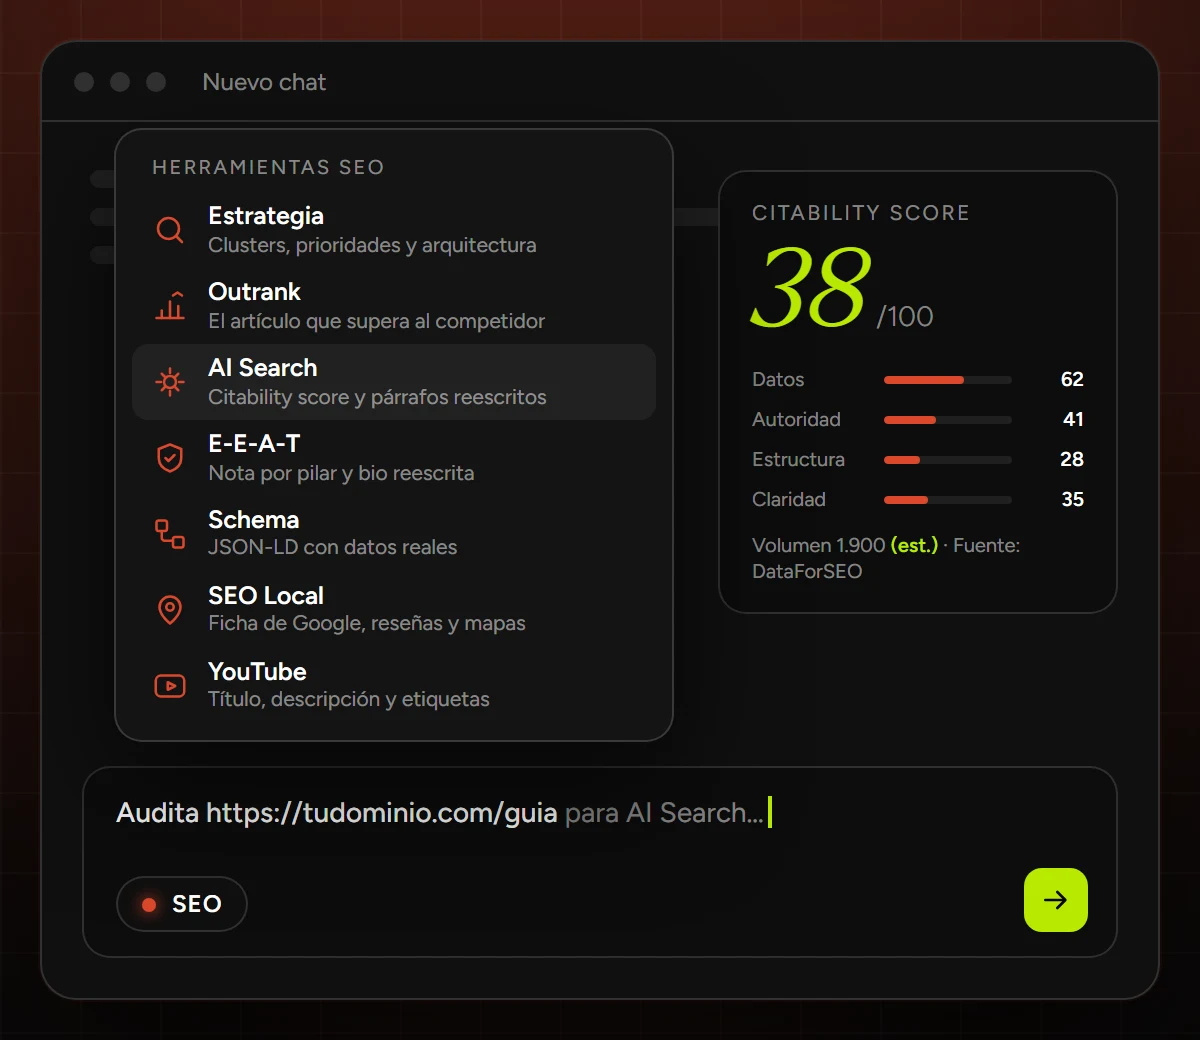Click the red dot in SEO chip
Image resolution: width=1200 pixels, height=1040 pixels.
(149, 905)
